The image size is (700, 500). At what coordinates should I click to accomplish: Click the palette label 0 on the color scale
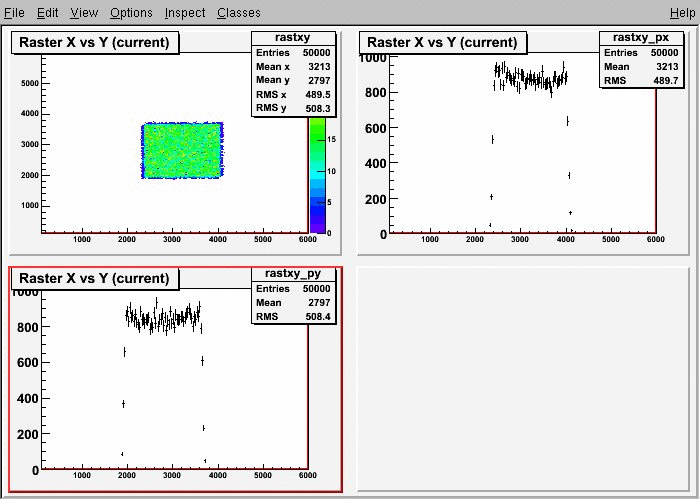(x=329, y=233)
